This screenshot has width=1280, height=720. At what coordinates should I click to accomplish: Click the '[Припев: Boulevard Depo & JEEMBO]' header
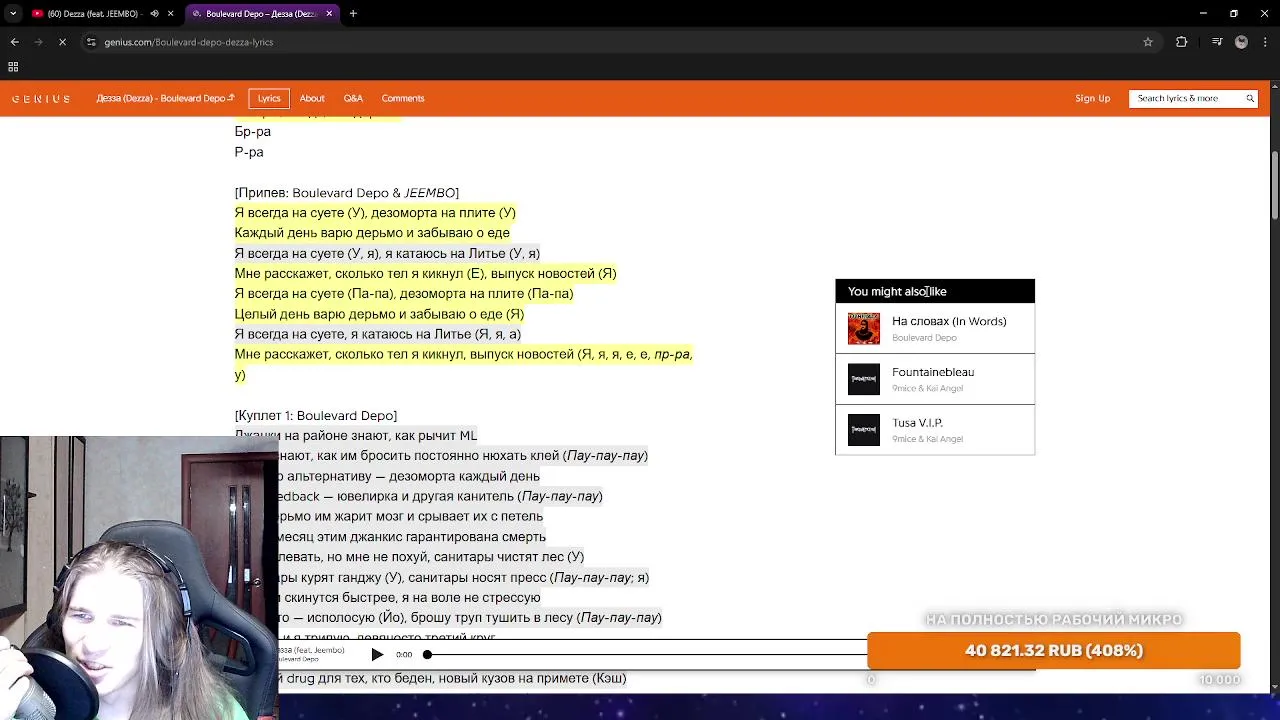click(347, 192)
